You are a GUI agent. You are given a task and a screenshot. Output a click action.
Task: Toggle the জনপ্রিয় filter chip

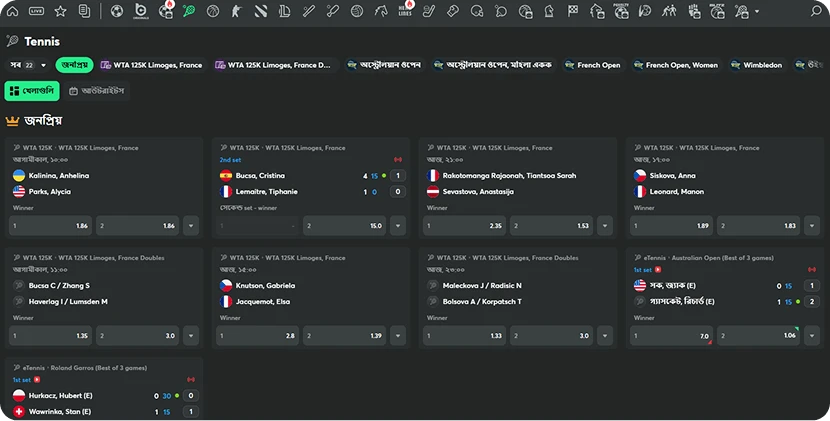click(x=74, y=65)
